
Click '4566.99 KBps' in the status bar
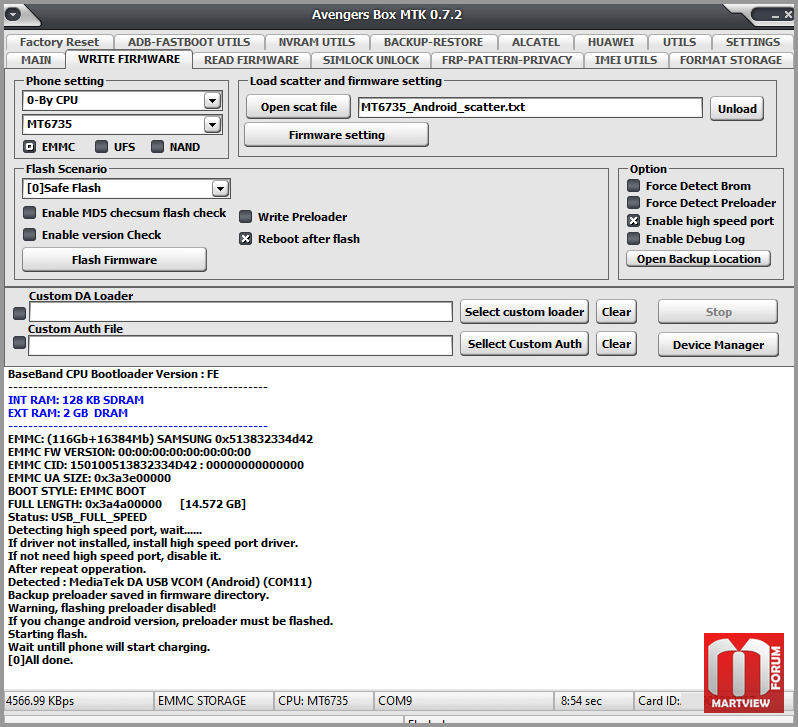(x=40, y=701)
